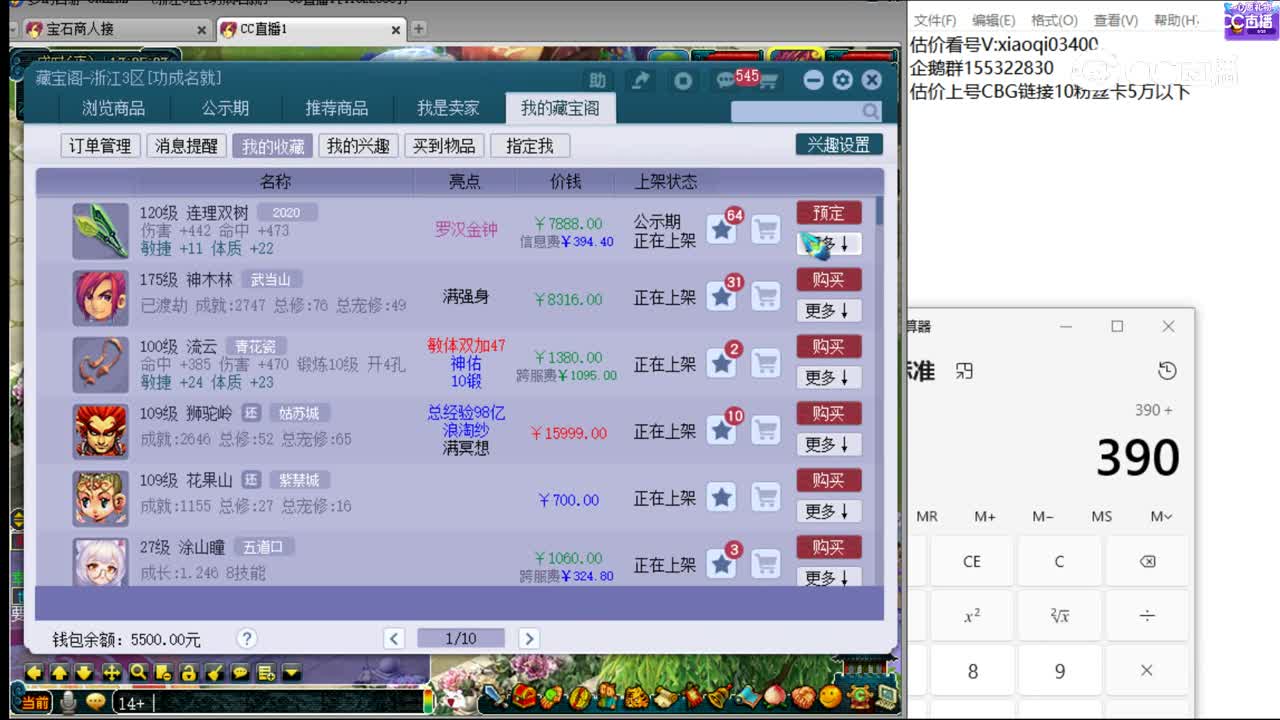1280x720 pixels.
Task: Toggle the favorite star on the 神木林 listing
Action: pos(722,296)
